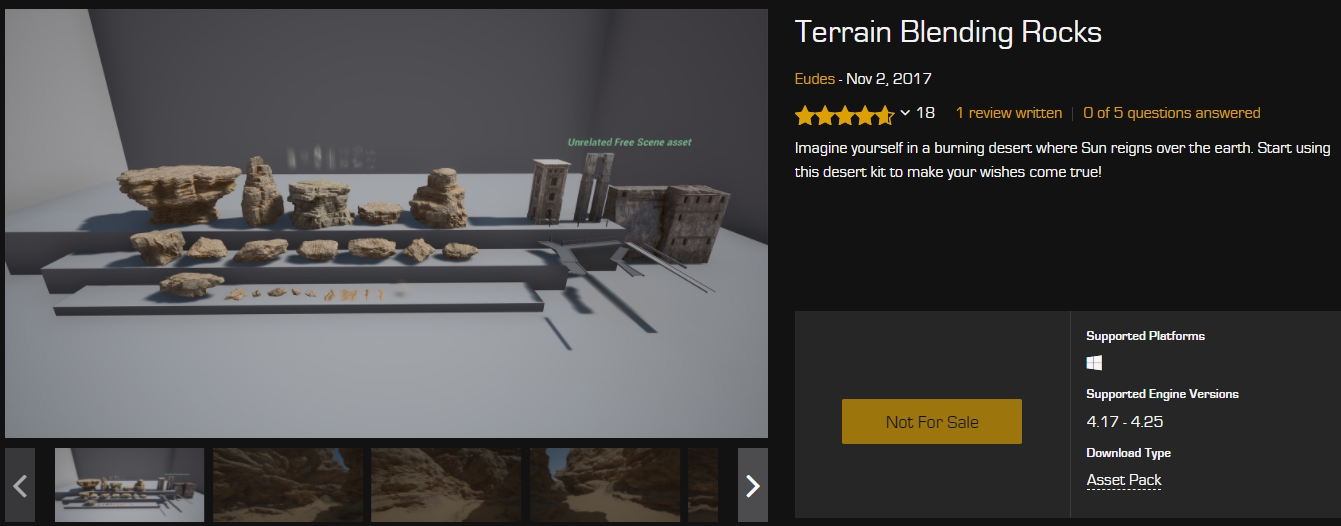Open 0 of 5 questions answered link

click(1172, 113)
